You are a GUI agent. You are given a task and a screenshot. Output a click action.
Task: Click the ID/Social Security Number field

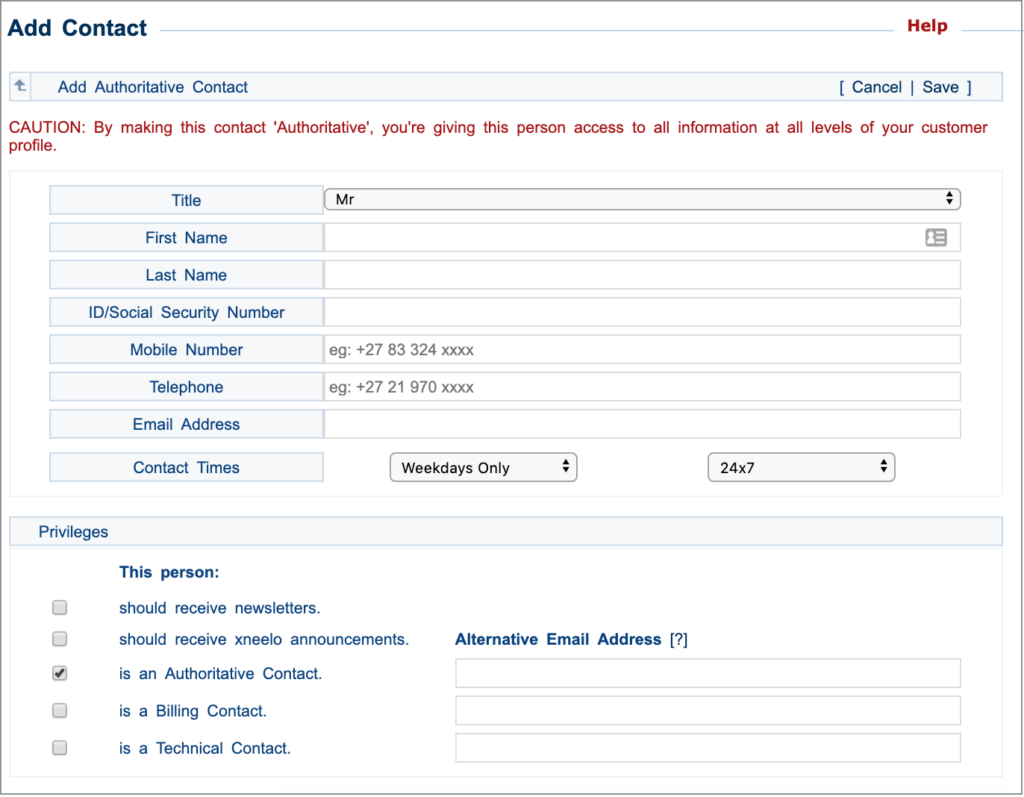point(641,312)
